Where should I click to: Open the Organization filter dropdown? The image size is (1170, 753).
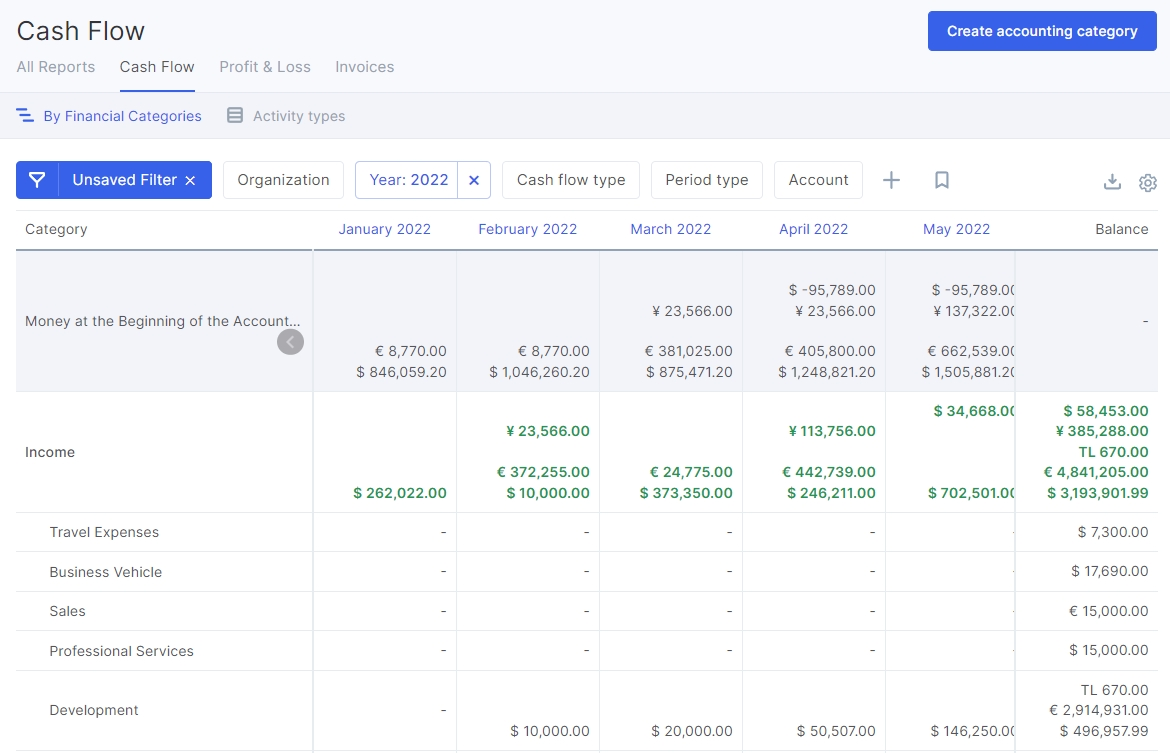tap(283, 180)
